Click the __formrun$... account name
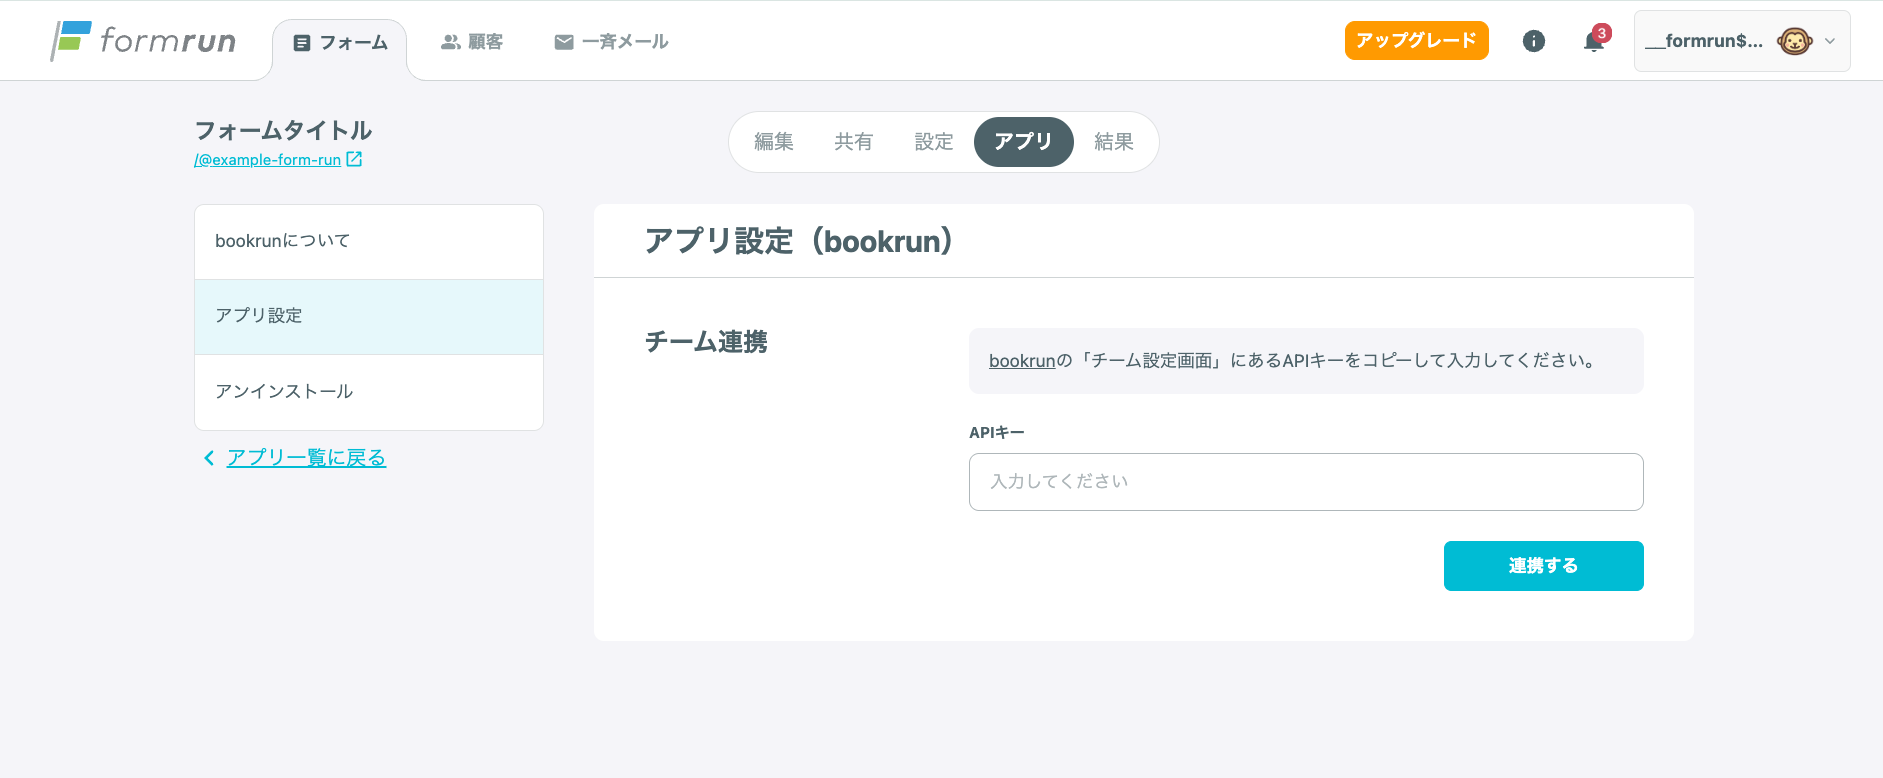The height and width of the screenshot is (778, 1883). coord(1704,41)
